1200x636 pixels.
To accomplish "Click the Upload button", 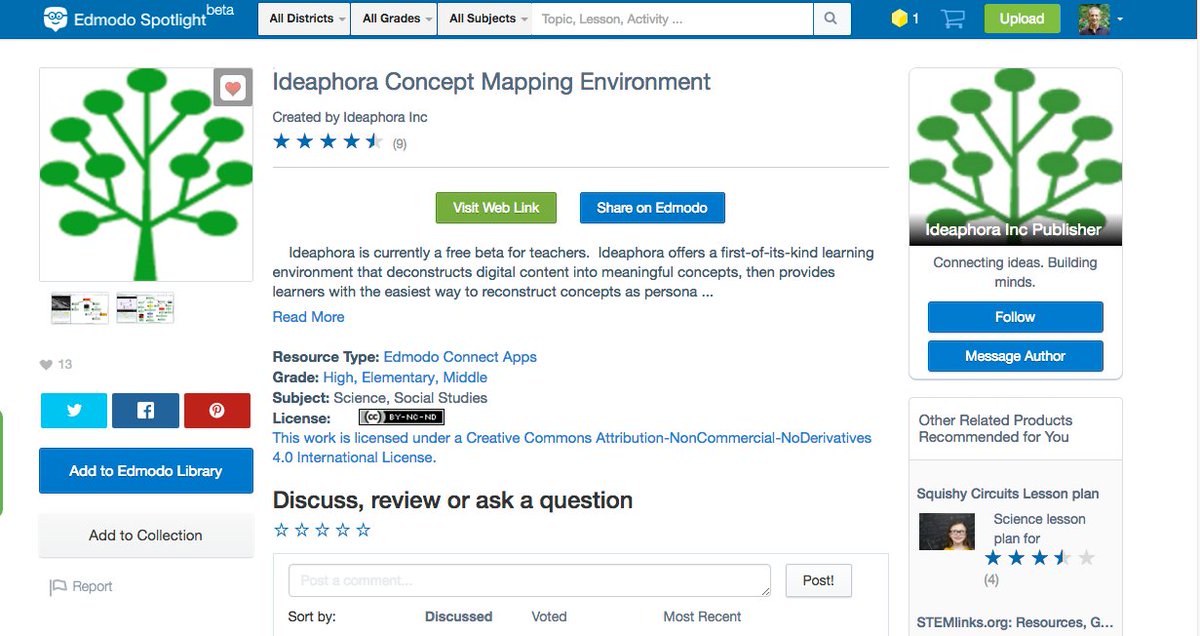I will point(1022,18).
